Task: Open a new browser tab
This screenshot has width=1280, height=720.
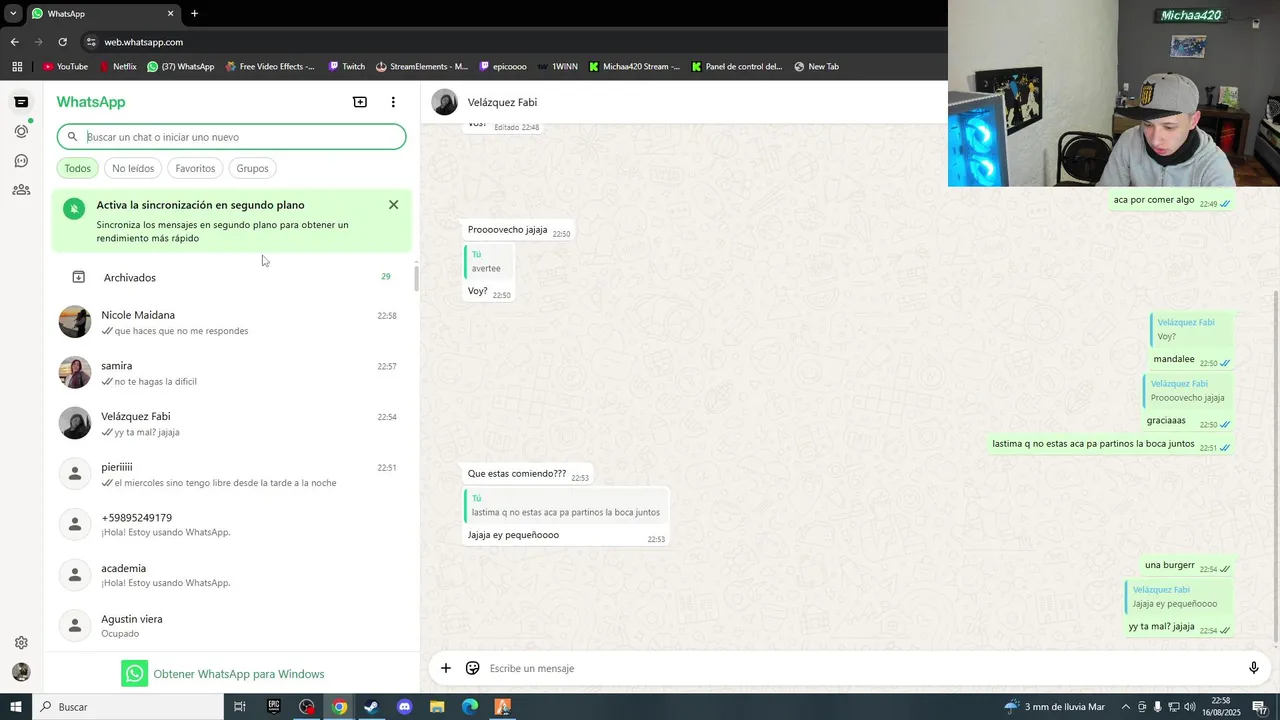Action: point(194,14)
